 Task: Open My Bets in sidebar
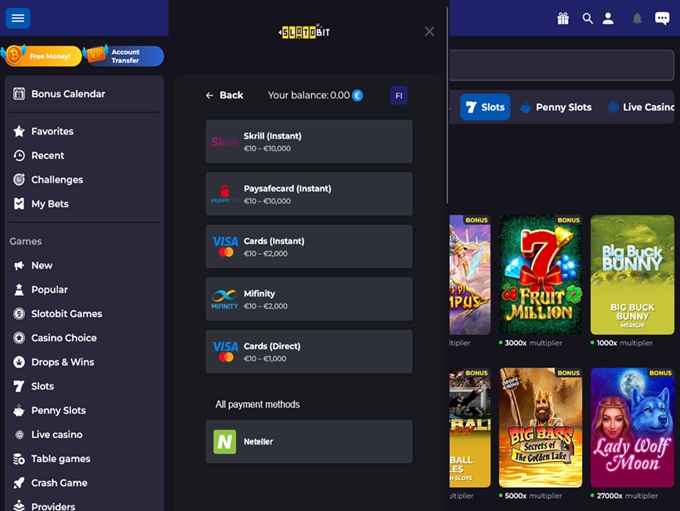41,204
